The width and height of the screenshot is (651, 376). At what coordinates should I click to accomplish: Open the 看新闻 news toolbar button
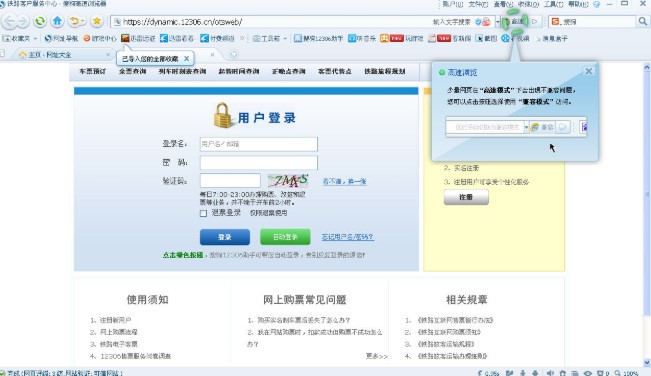[449, 39]
